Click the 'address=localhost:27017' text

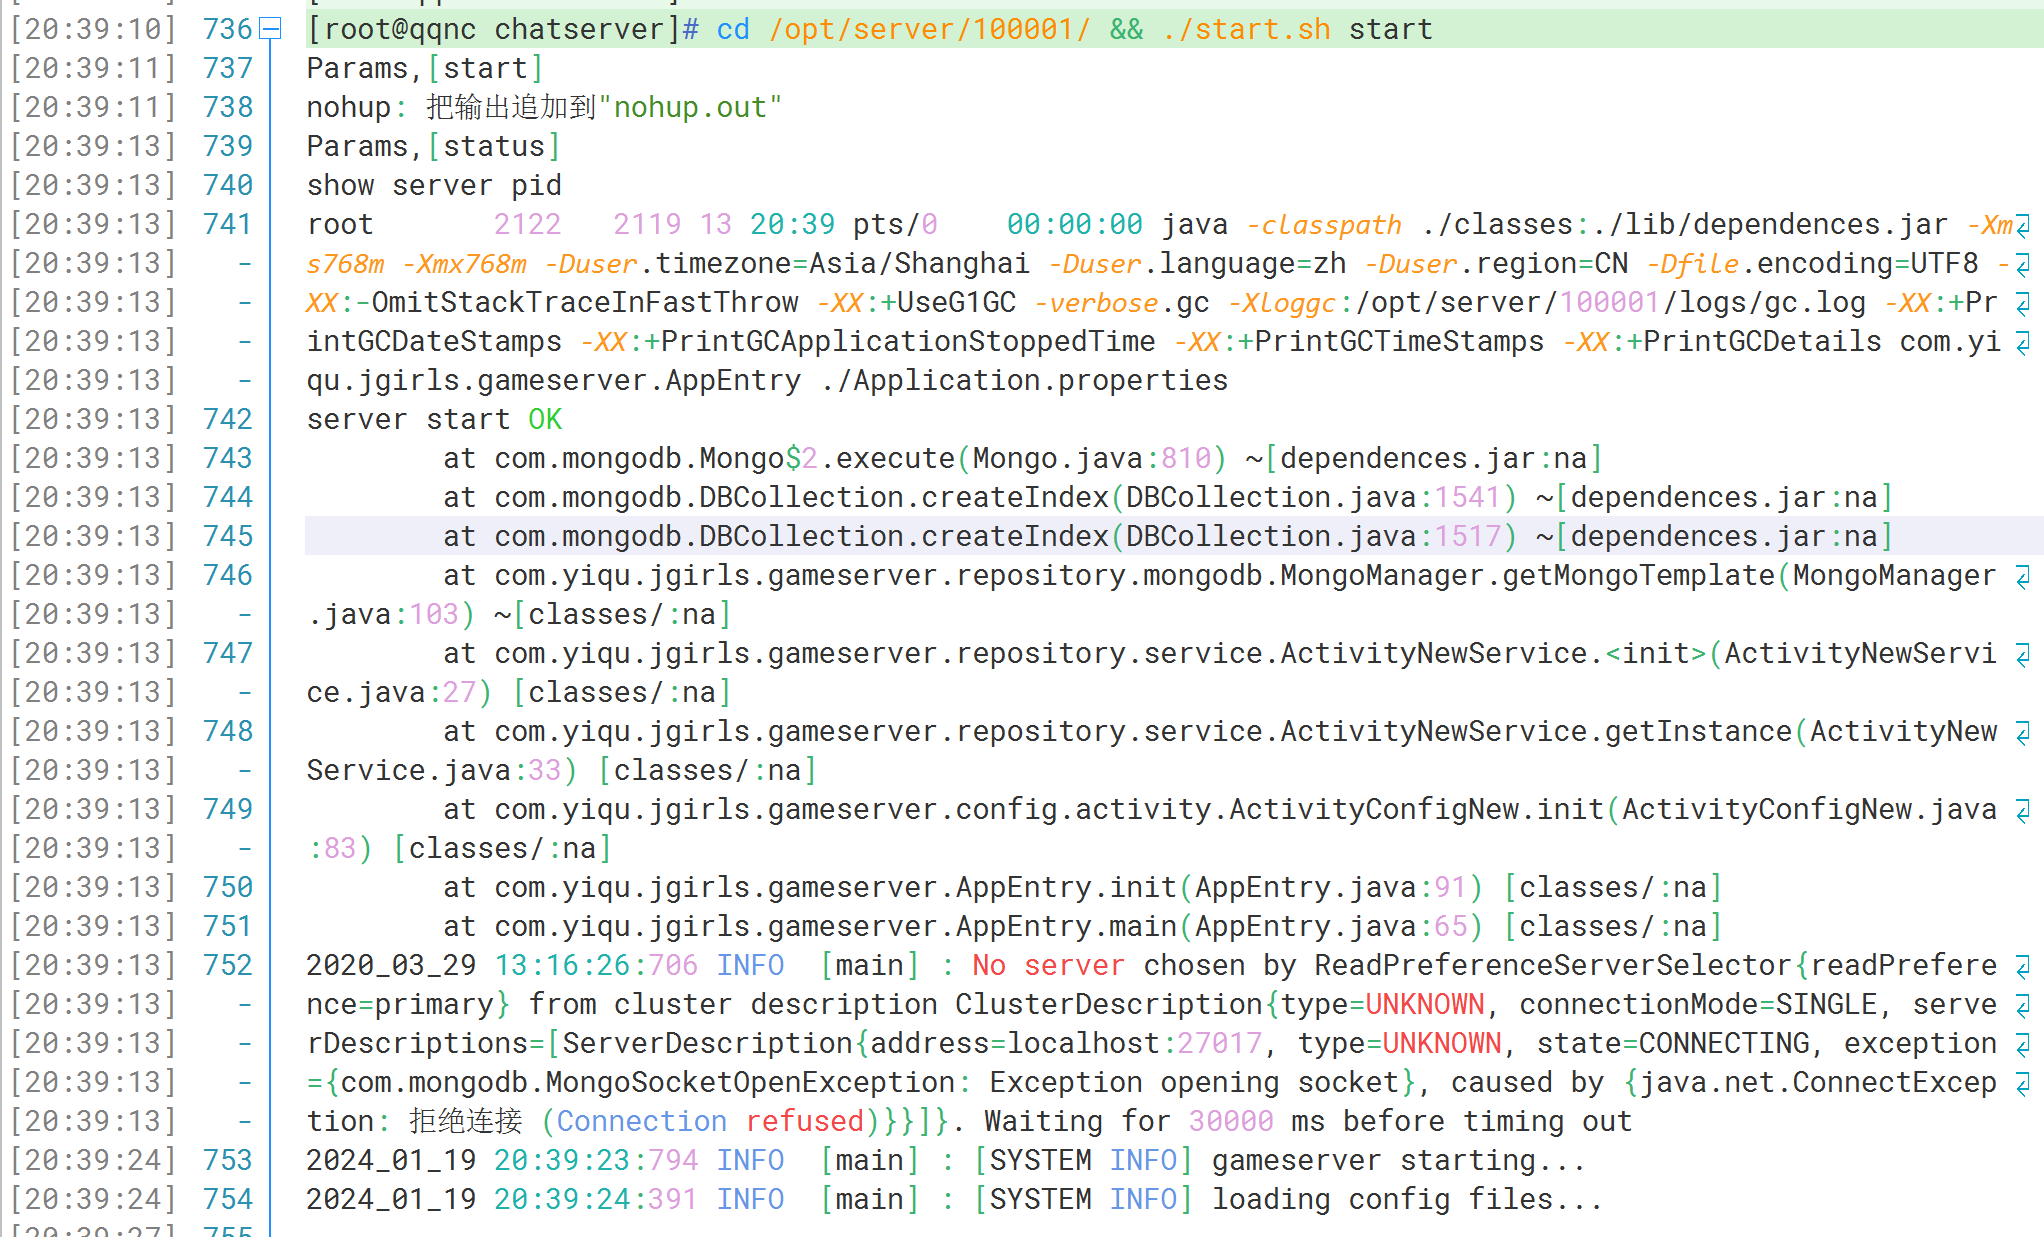[1066, 1043]
